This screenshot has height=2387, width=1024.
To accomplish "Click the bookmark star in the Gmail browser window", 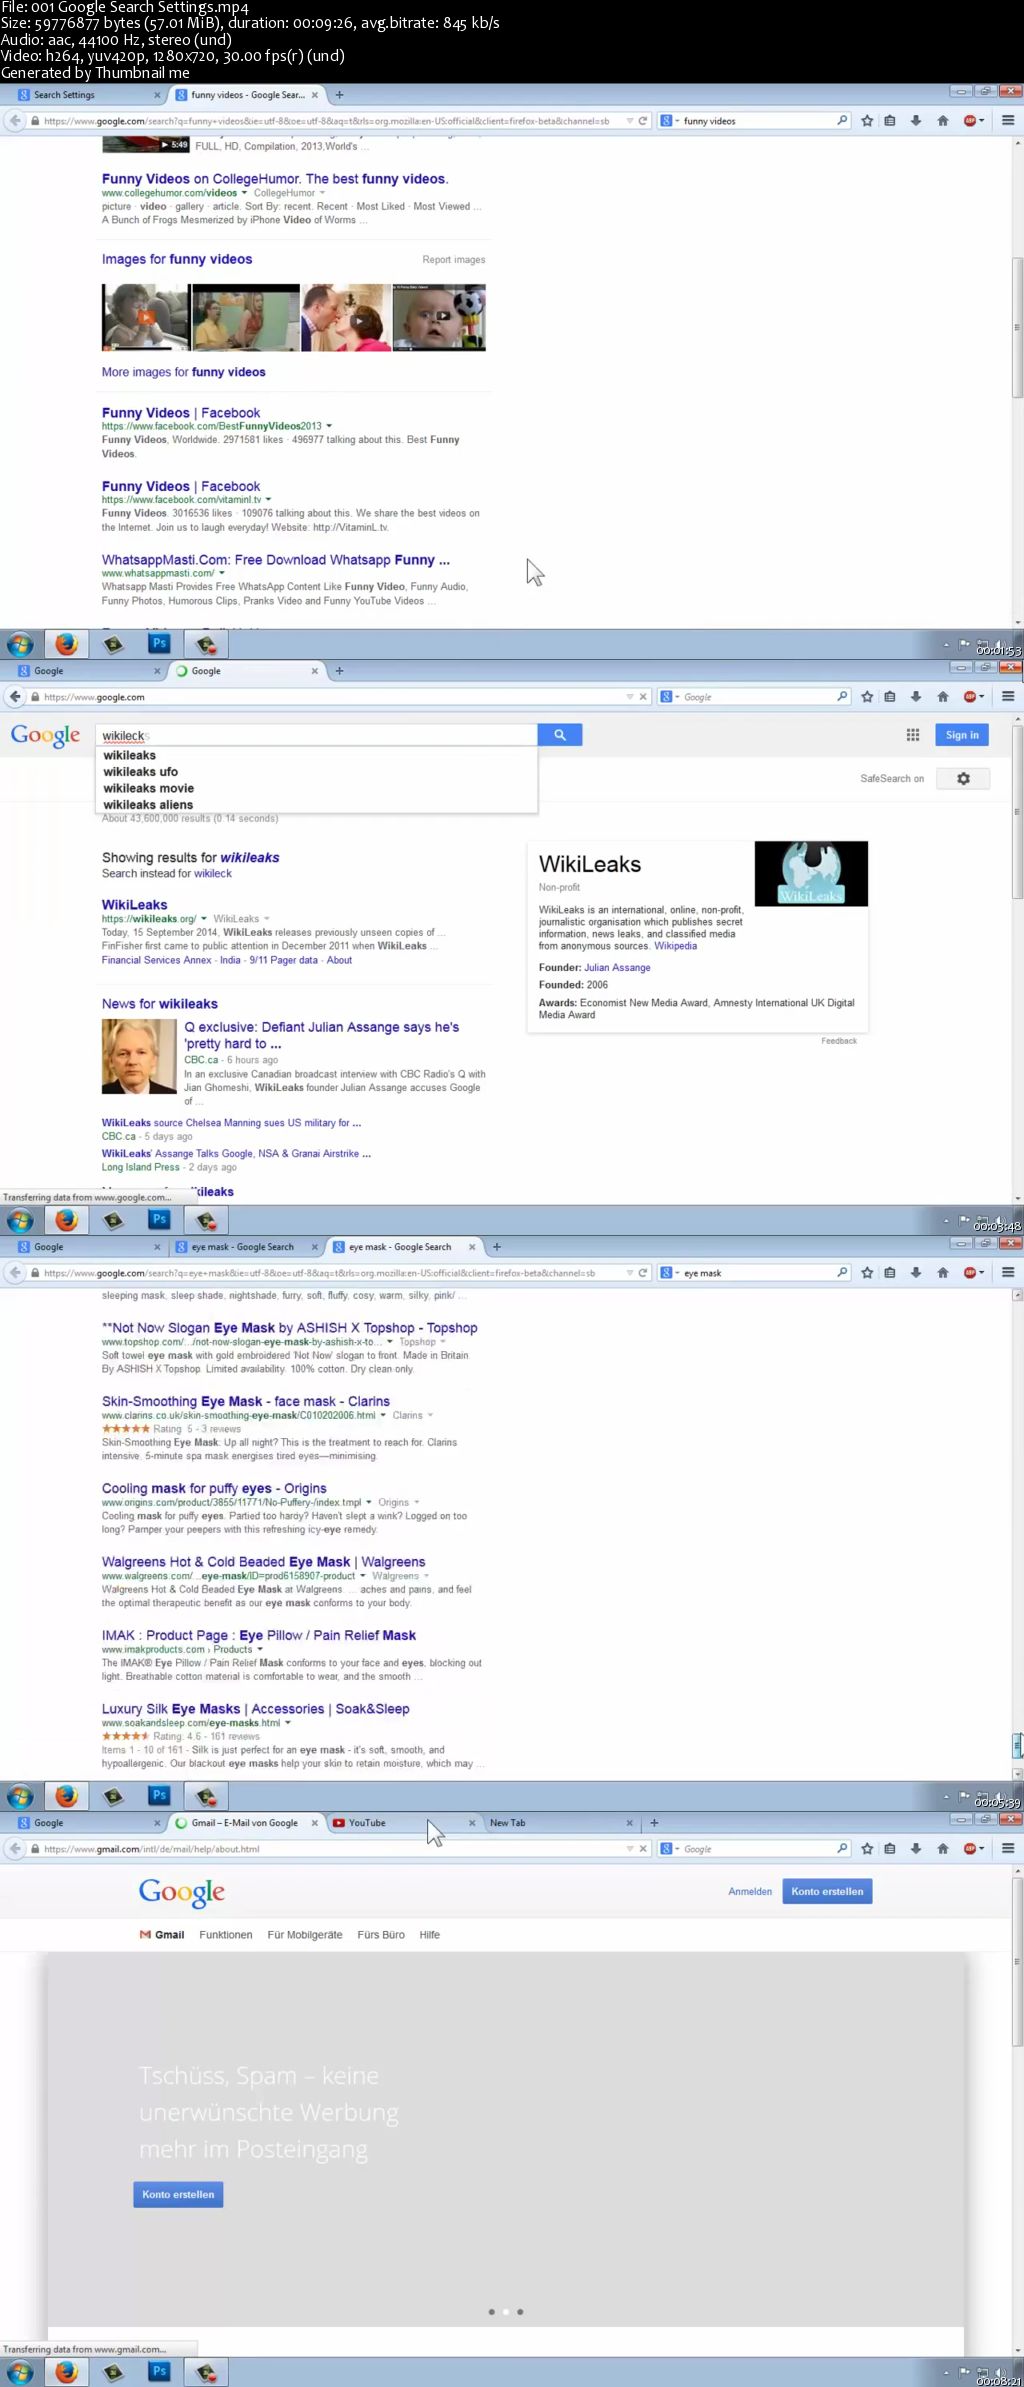I will [867, 1849].
